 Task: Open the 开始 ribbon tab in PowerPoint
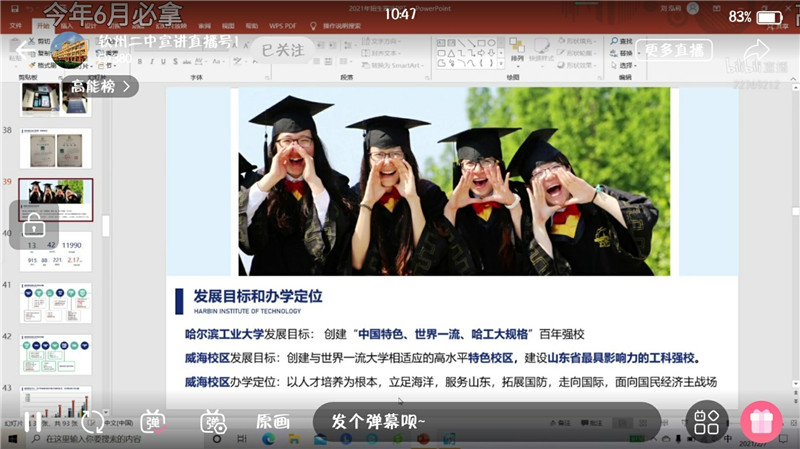43,25
